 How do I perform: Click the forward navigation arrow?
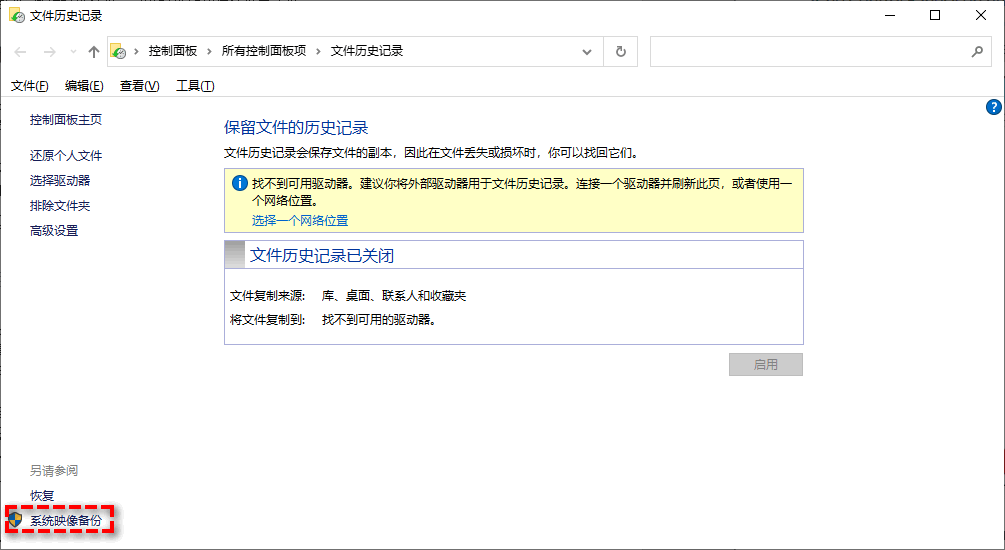pos(48,52)
